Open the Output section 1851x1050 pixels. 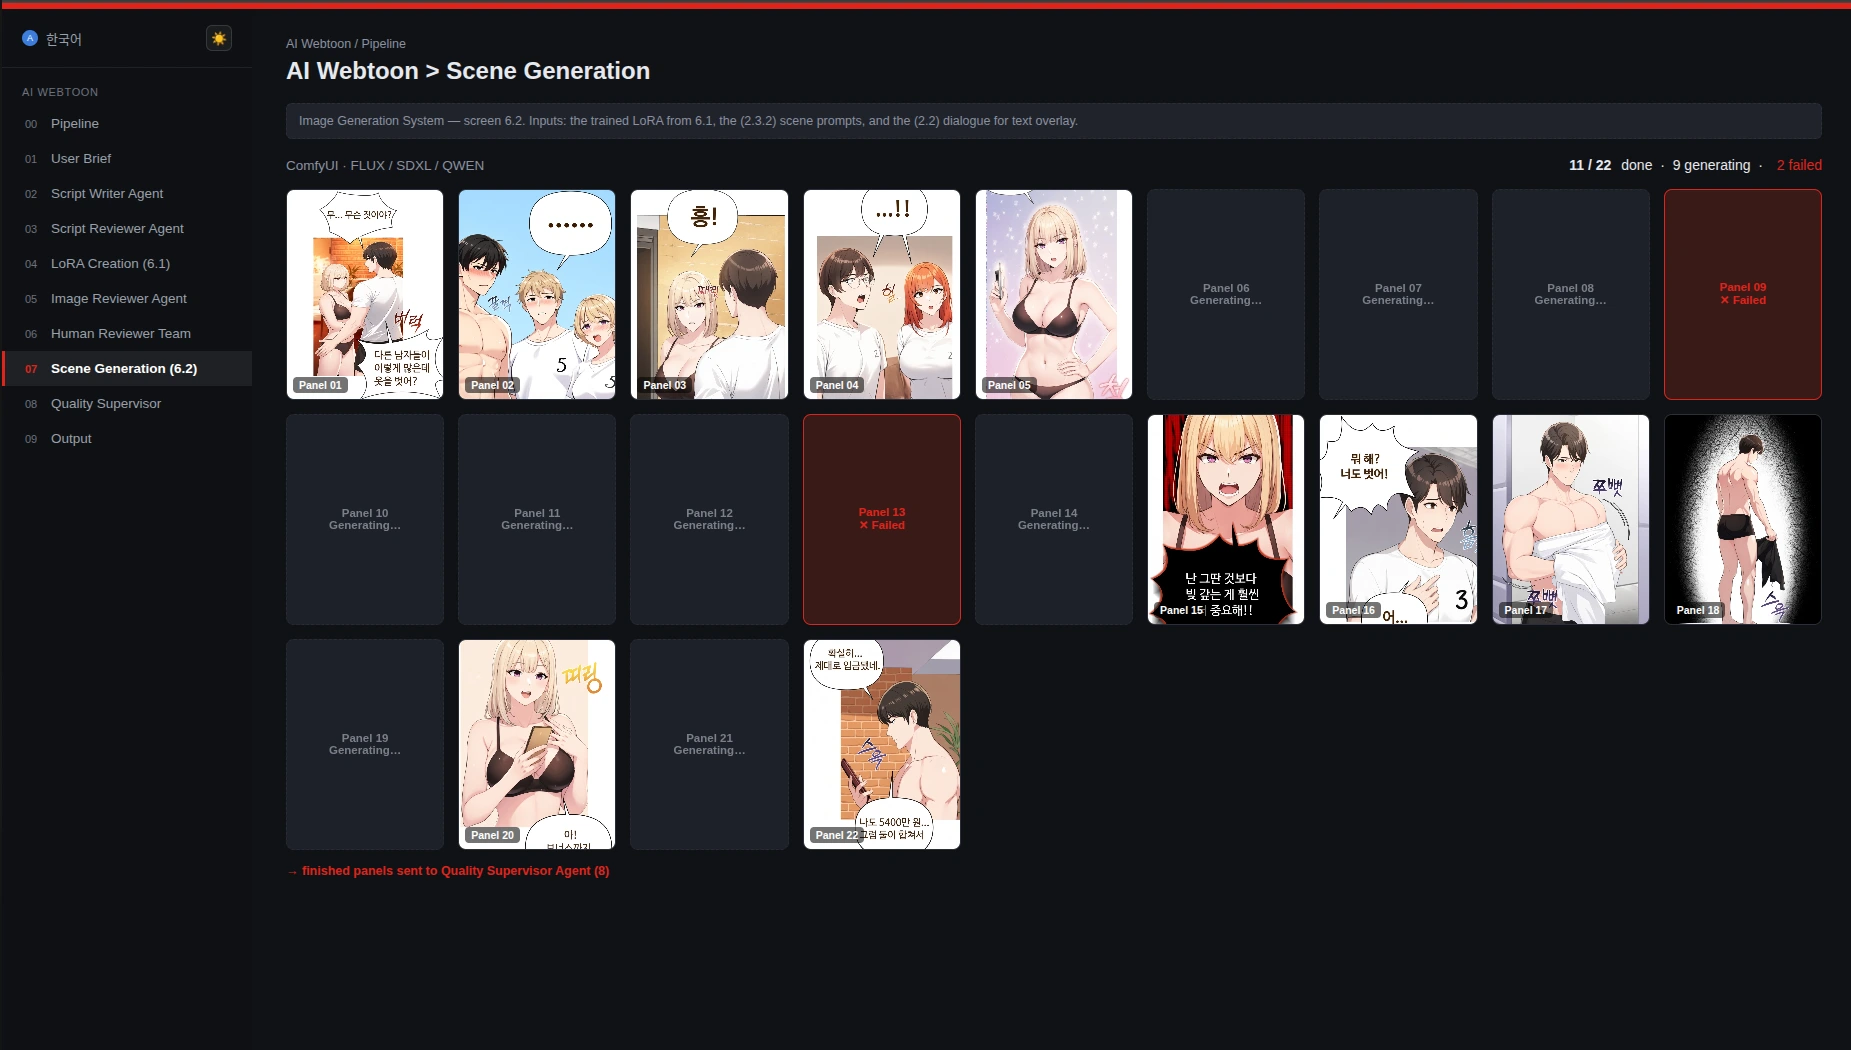point(127,439)
